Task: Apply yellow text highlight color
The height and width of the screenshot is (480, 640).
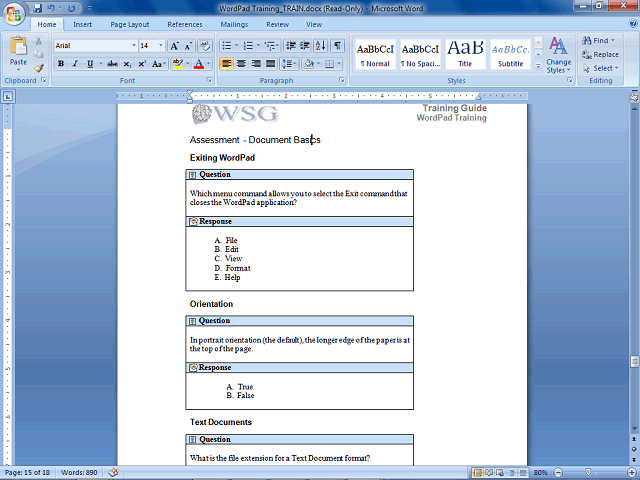Action: [x=177, y=64]
